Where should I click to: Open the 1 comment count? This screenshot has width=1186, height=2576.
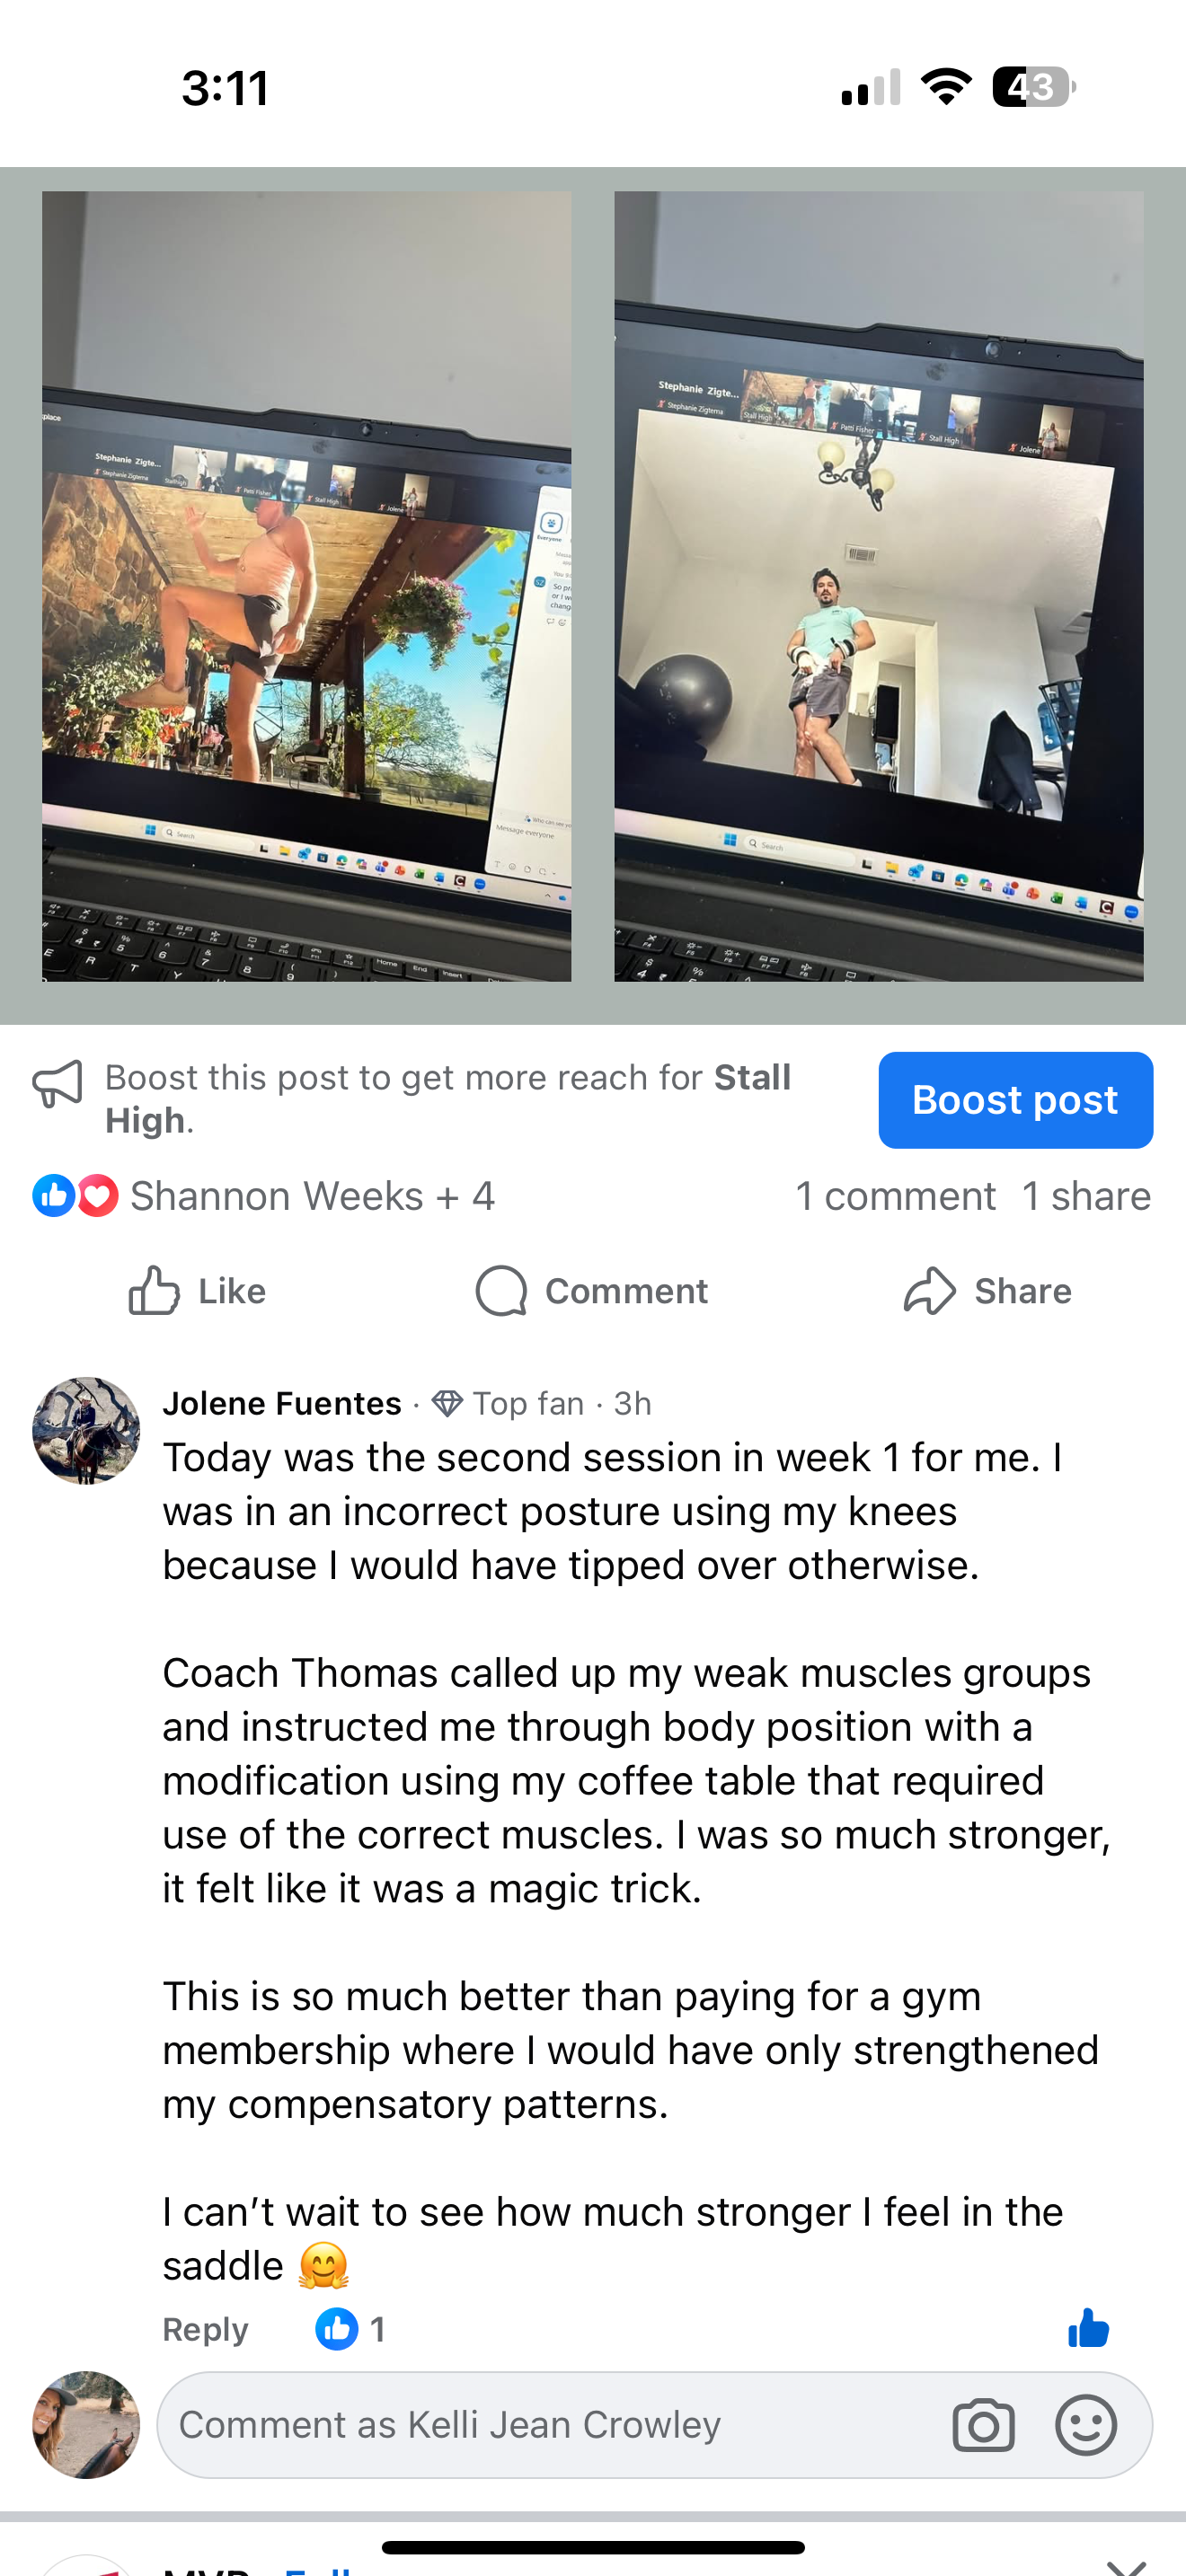point(895,1196)
